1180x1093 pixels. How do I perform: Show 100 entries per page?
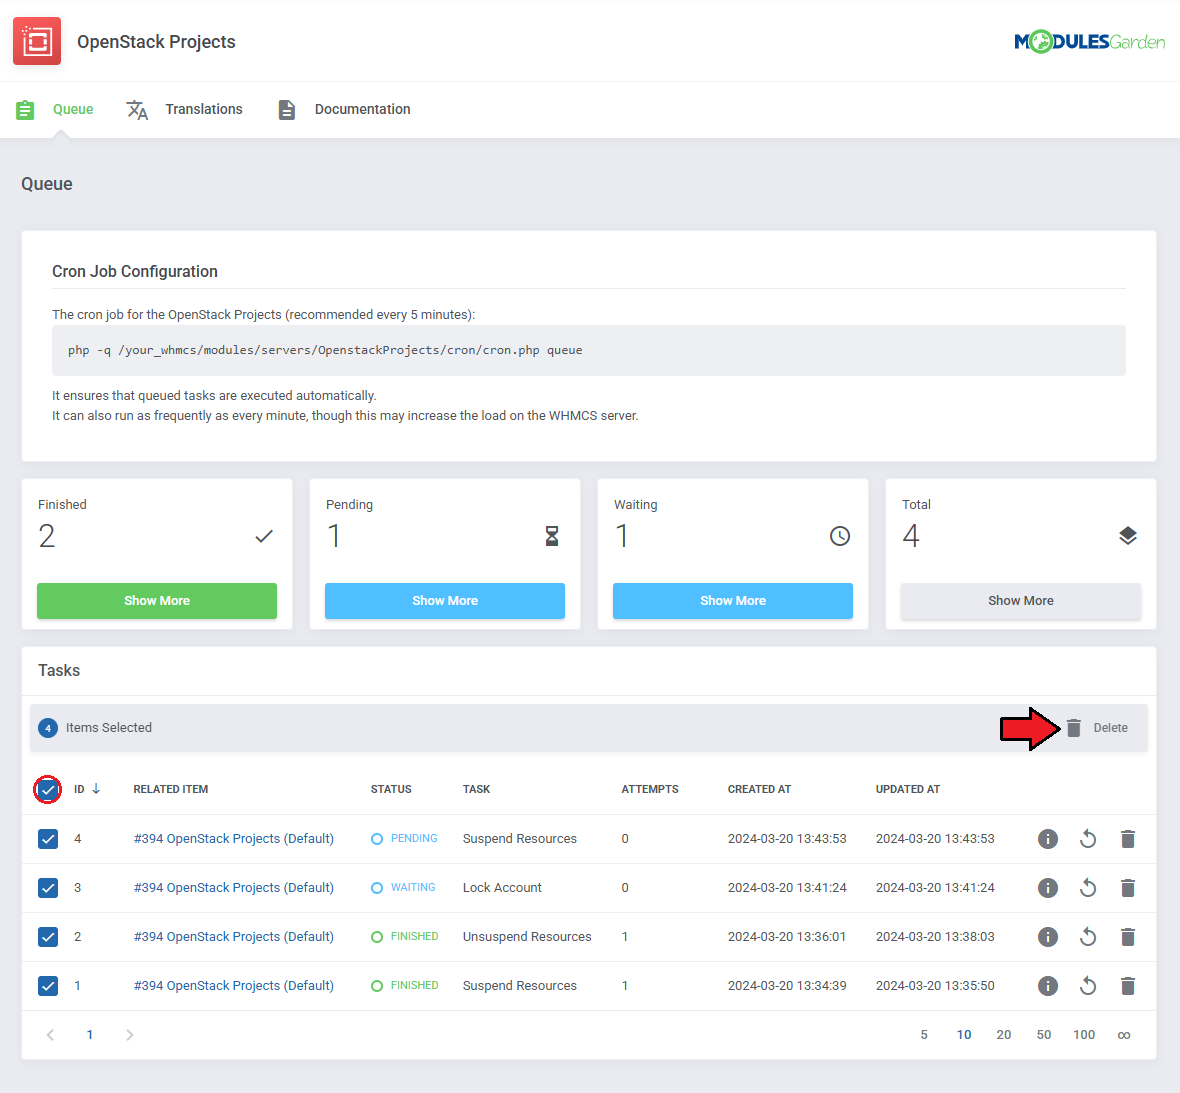pyautogui.click(x=1084, y=1035)
